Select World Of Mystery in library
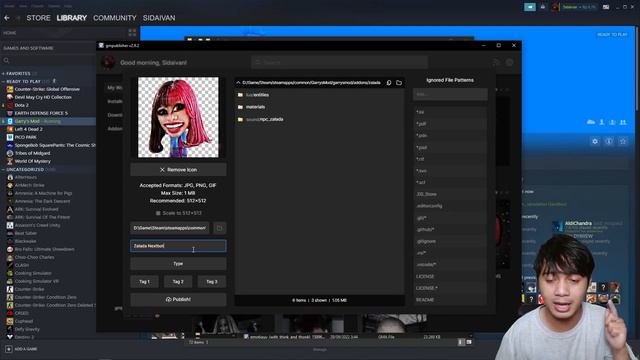This screenshot has width=640, height=360. 32,161
